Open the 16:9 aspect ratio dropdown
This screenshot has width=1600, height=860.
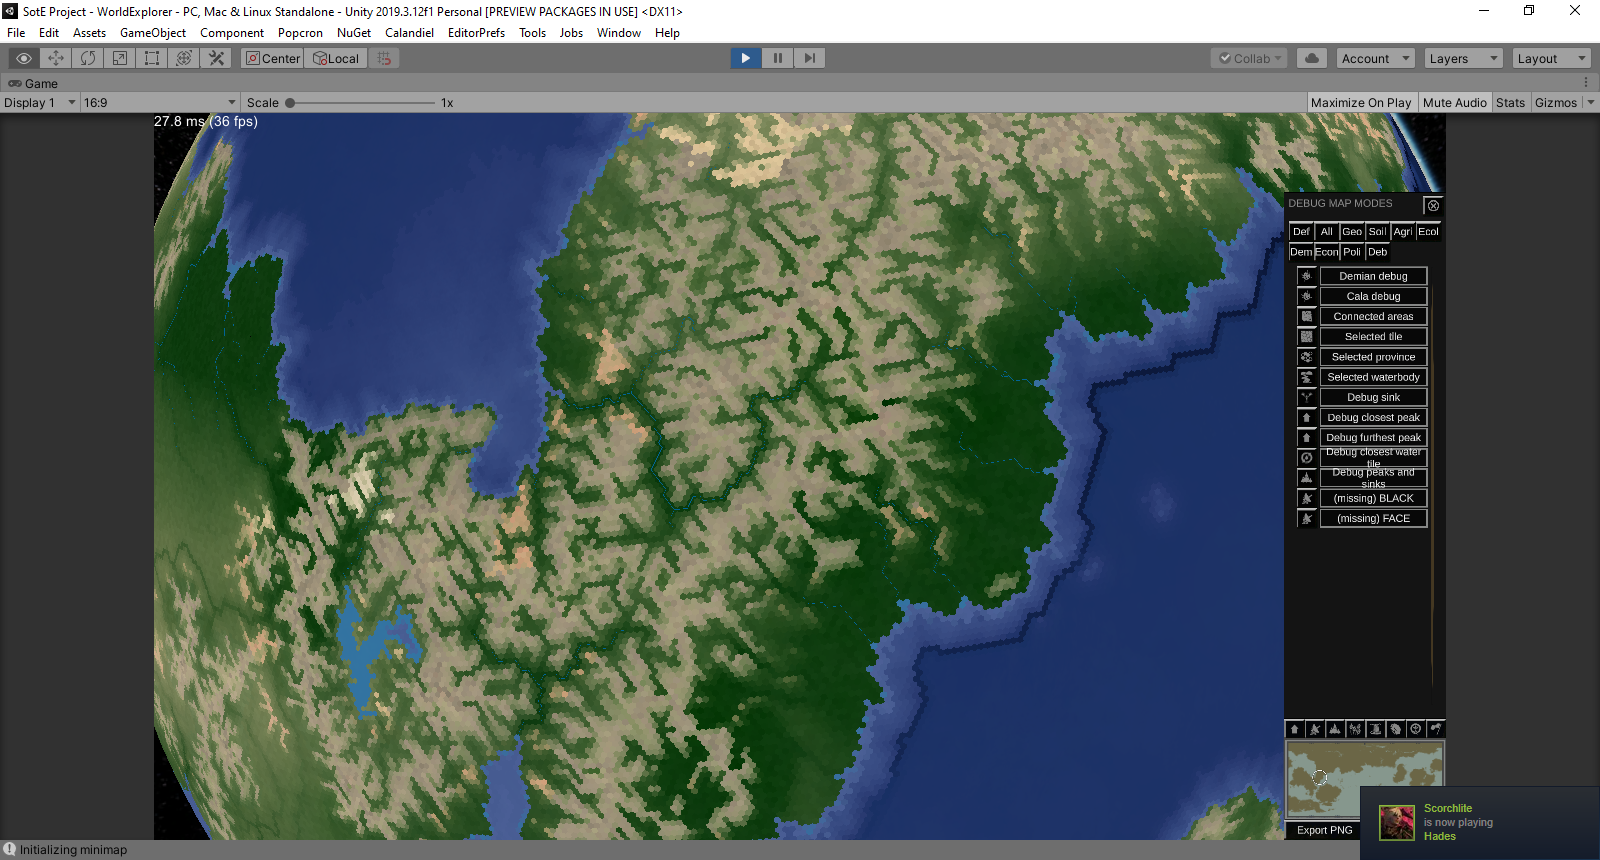(160, 102)
